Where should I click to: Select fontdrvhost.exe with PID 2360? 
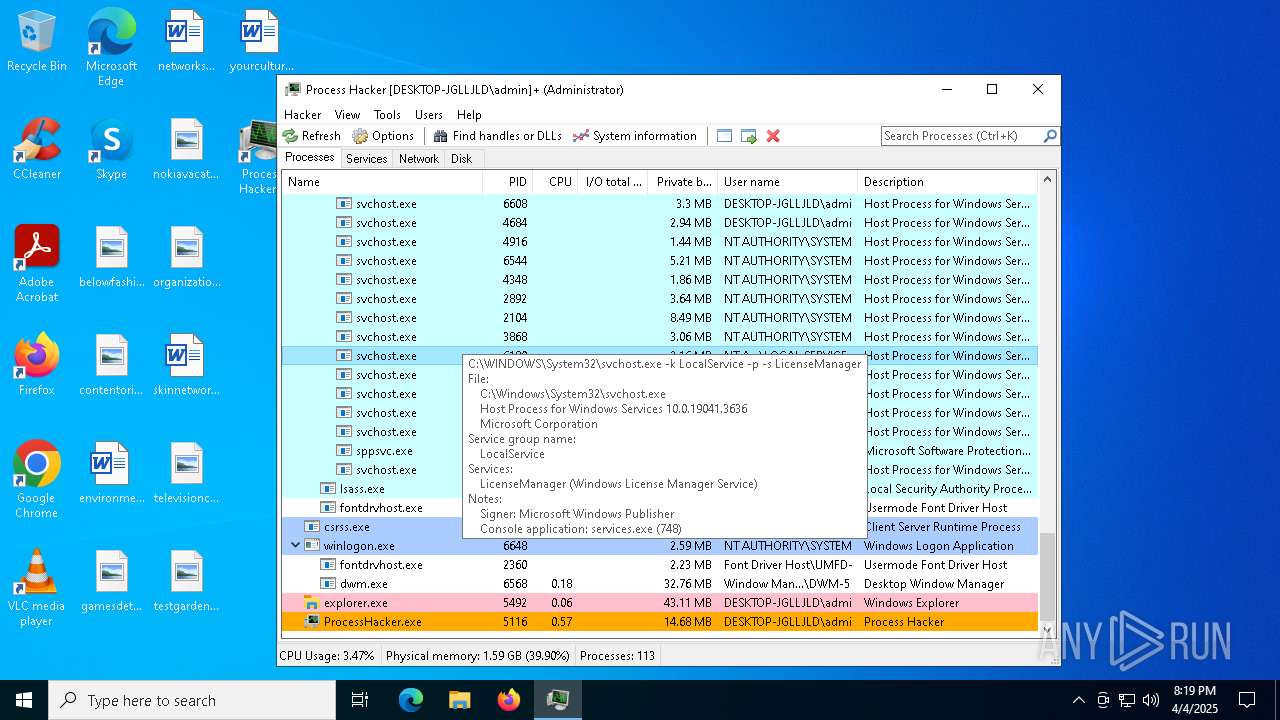(x=660, y=565)
